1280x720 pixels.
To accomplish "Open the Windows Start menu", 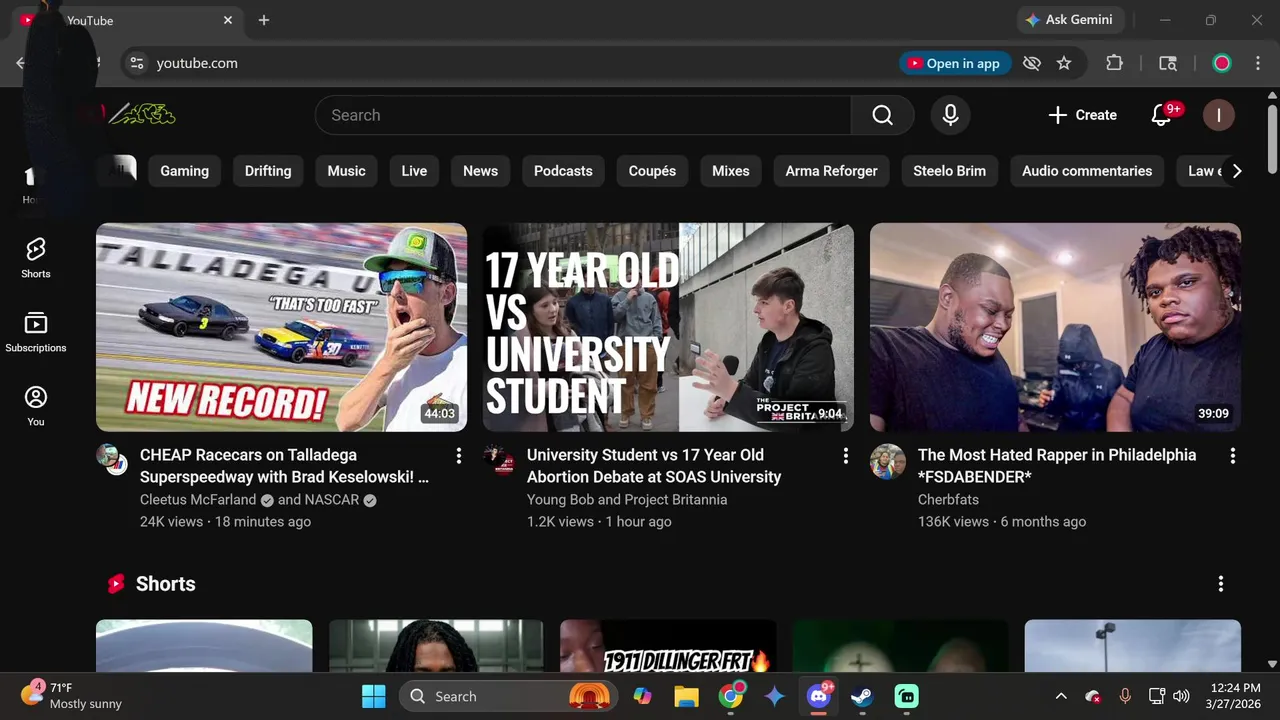I will 374,696.
